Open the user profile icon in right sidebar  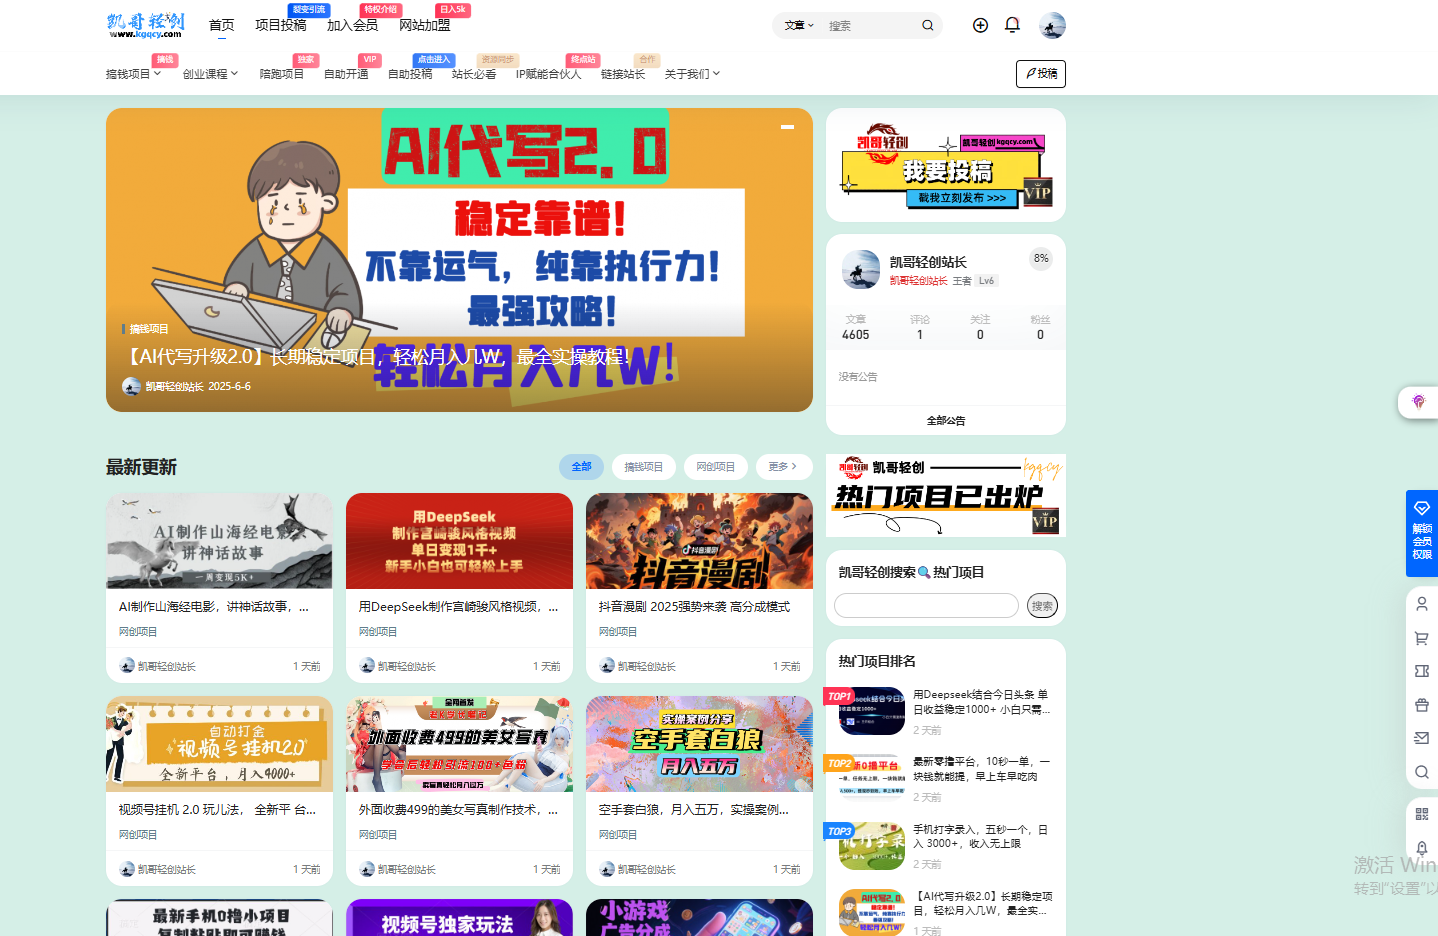coord(1422,604)
